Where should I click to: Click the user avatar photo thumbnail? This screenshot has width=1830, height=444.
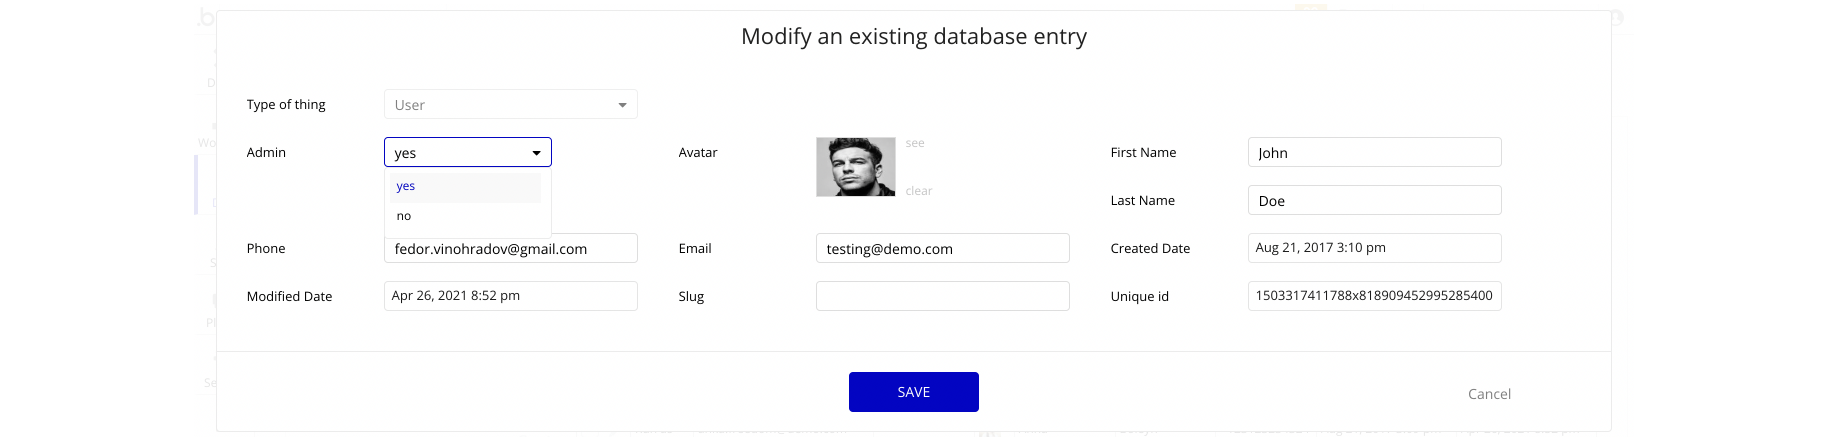(x=855, y=167)
